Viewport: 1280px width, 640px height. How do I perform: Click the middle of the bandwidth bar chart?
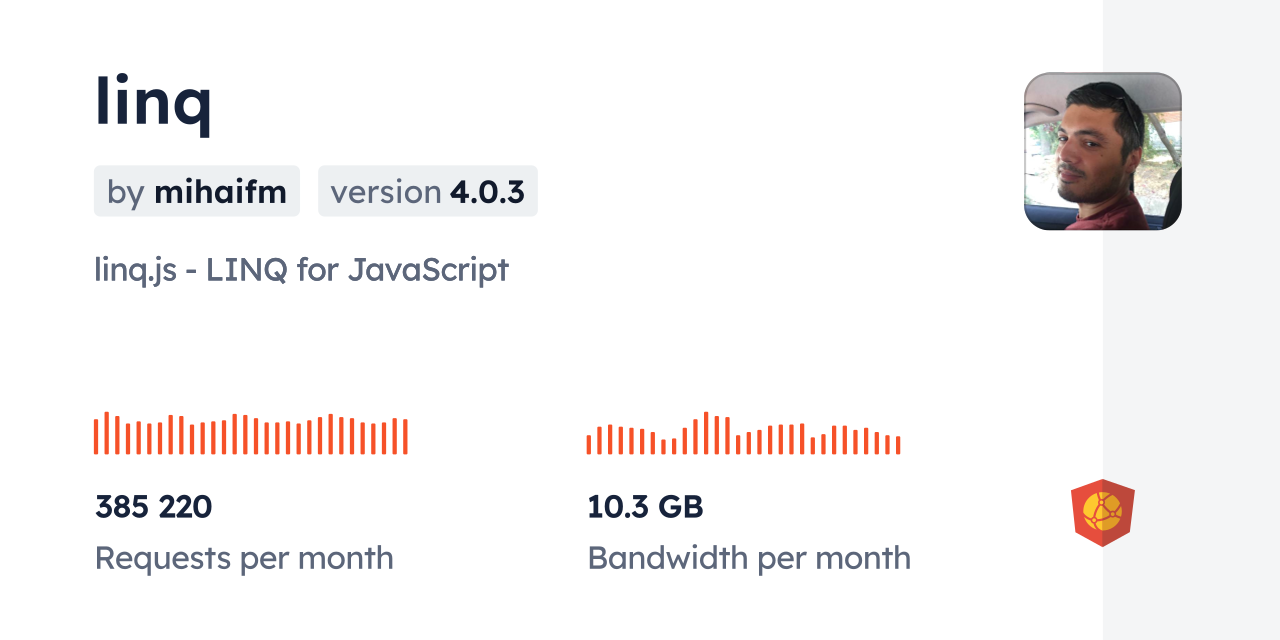pyautogui.click(x=743, y=435)
